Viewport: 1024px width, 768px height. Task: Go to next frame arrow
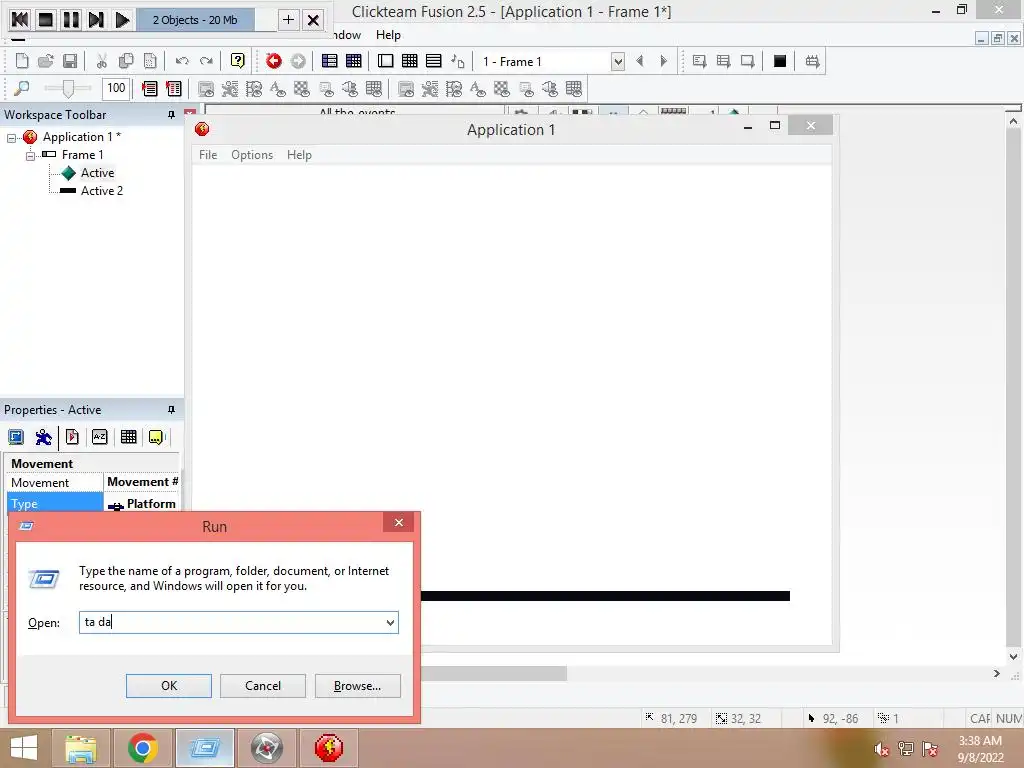[664, 61]
